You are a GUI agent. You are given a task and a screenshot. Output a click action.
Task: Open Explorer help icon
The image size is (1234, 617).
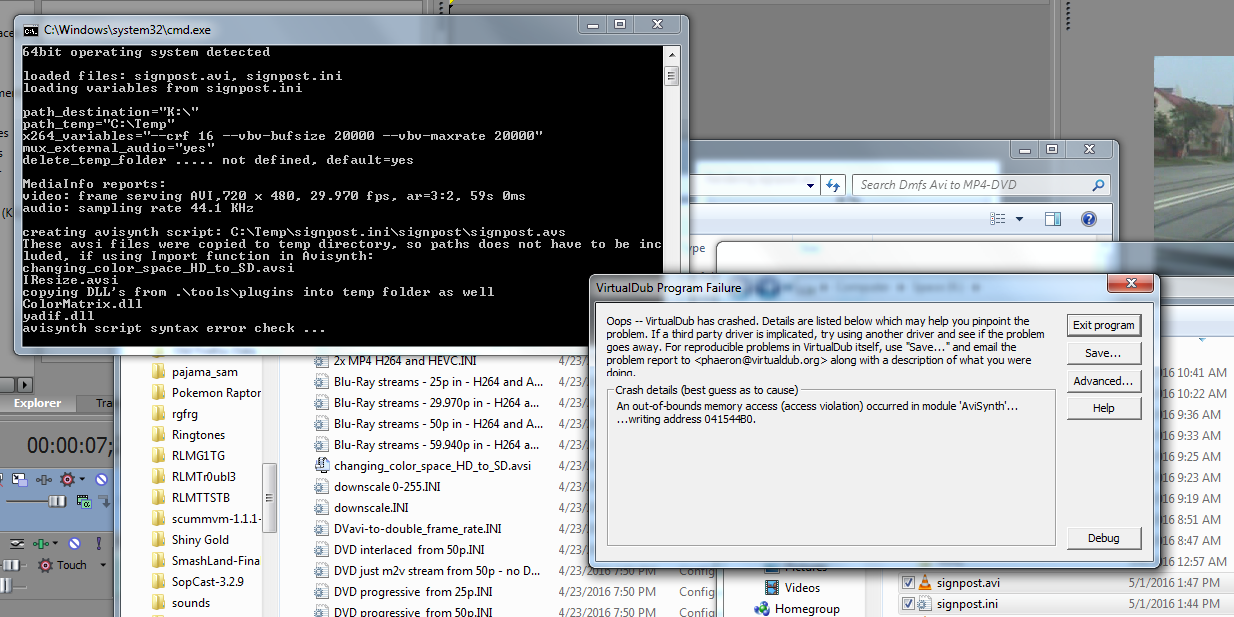(x=1089, y=219)
